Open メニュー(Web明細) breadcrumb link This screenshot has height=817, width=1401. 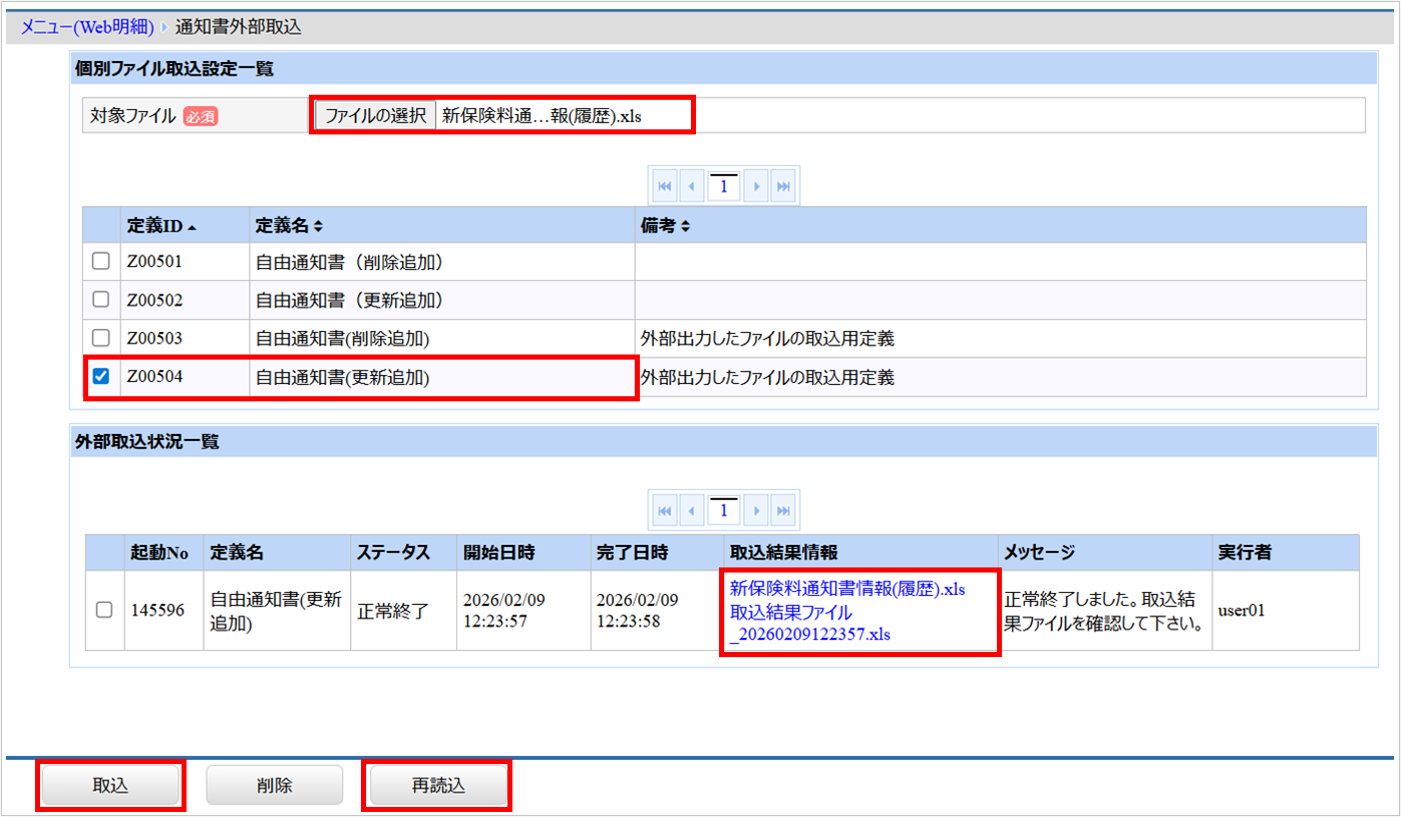tap(88, 27)
